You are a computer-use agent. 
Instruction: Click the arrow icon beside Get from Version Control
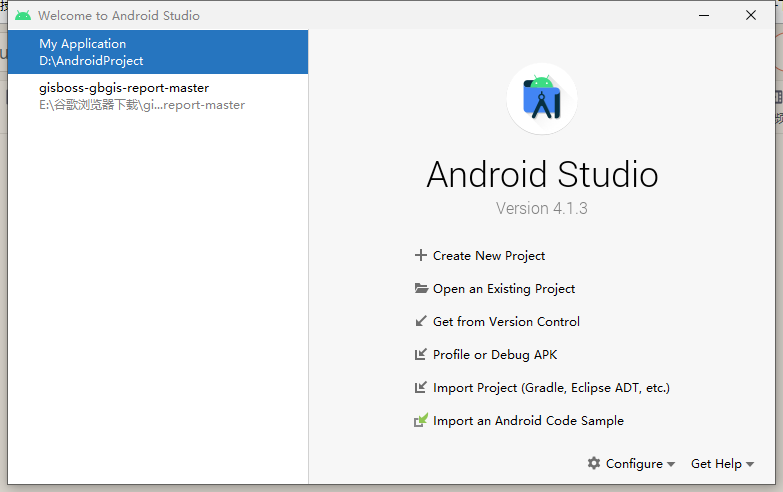click(x=421, y=321)
